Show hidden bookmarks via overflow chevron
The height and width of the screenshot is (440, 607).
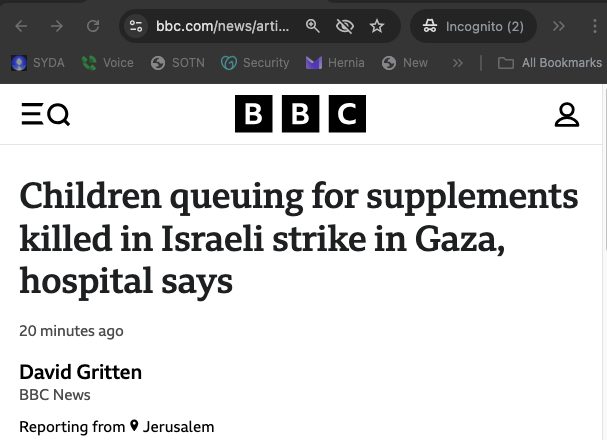point(458,63)
